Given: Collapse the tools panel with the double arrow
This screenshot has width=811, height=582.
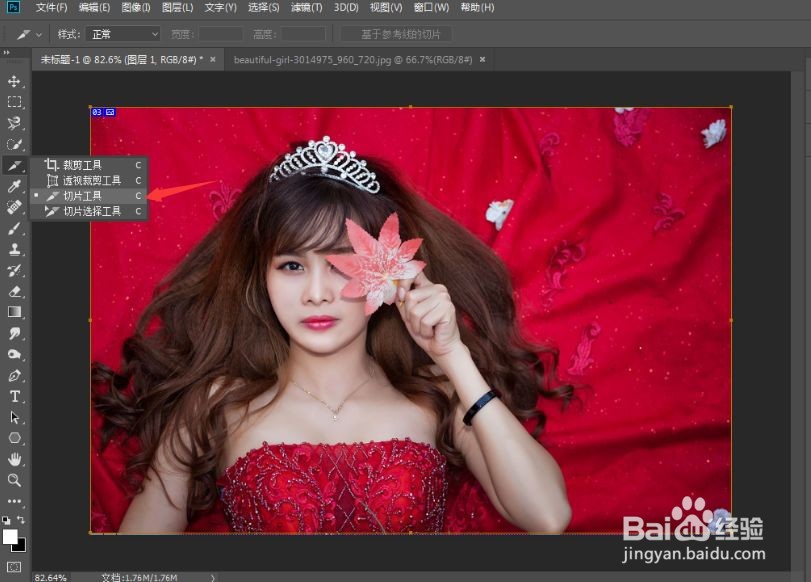Looking at the screenshot, I should click(6, 52).
